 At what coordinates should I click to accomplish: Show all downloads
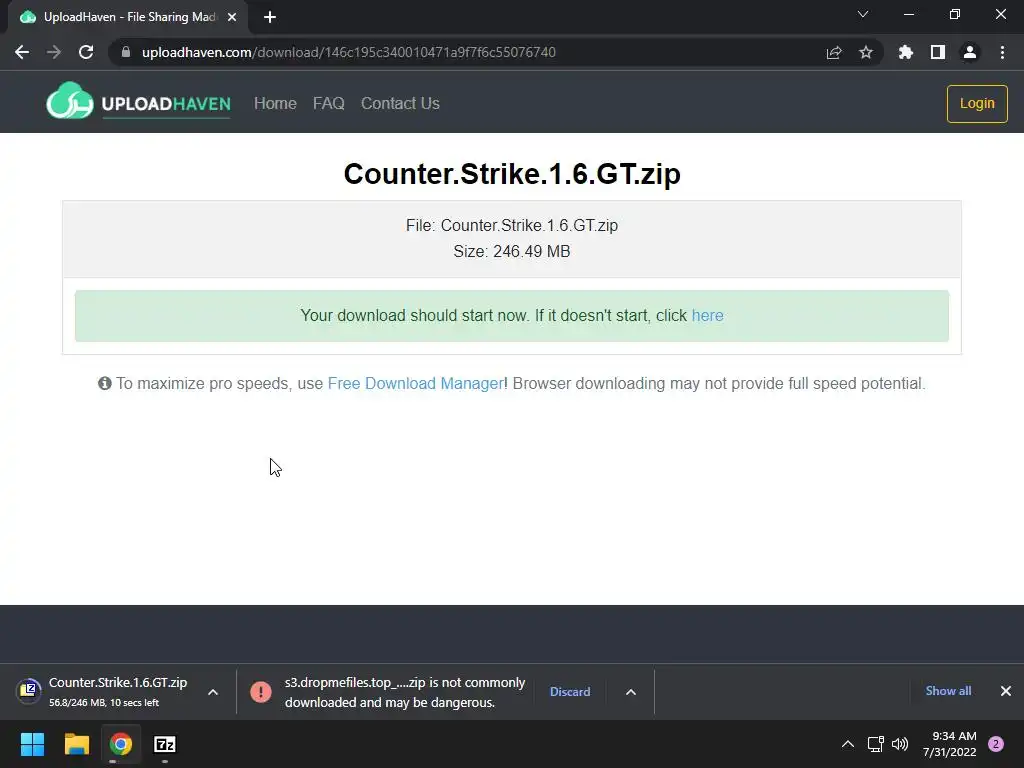(948, 691)
